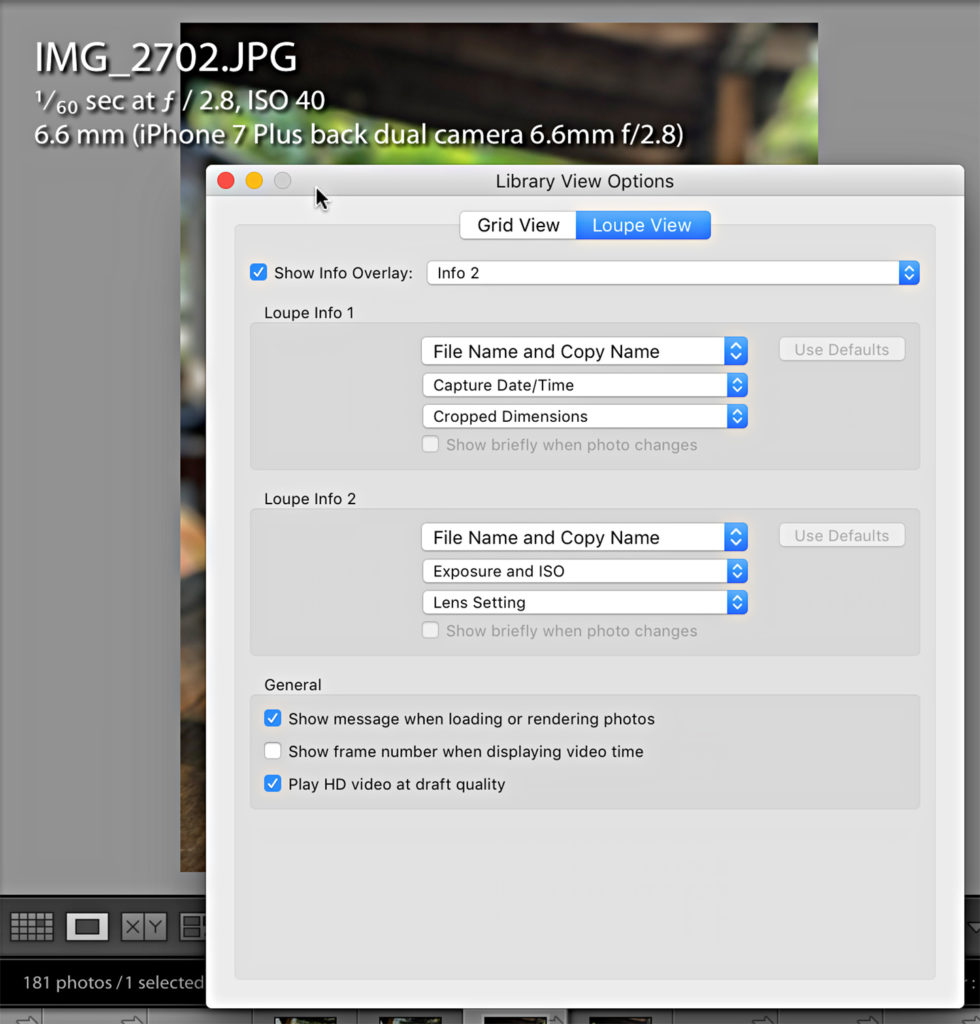
Task: Expand Loupe Info 2 Lens Setting dropdown
Action: [x=584, y=602]
